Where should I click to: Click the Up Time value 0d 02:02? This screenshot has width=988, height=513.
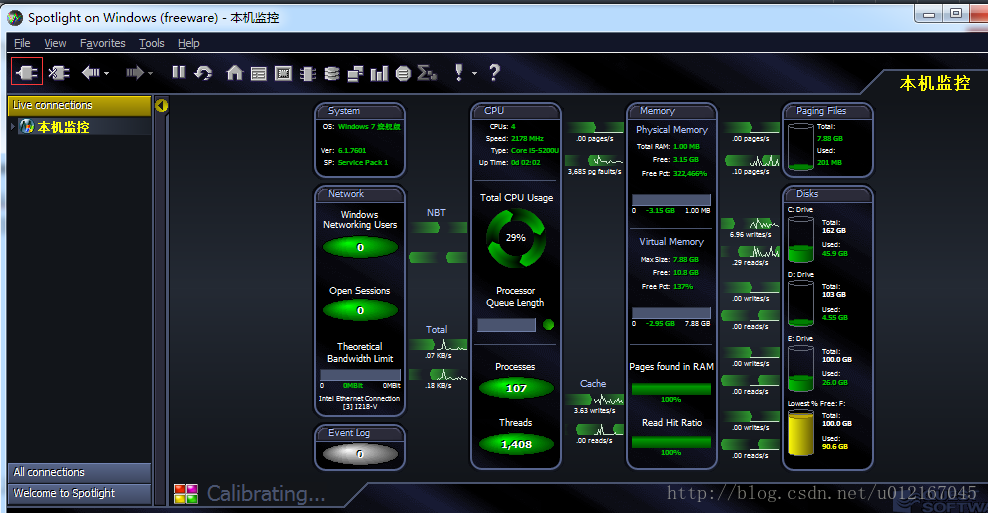pos(526,163)
